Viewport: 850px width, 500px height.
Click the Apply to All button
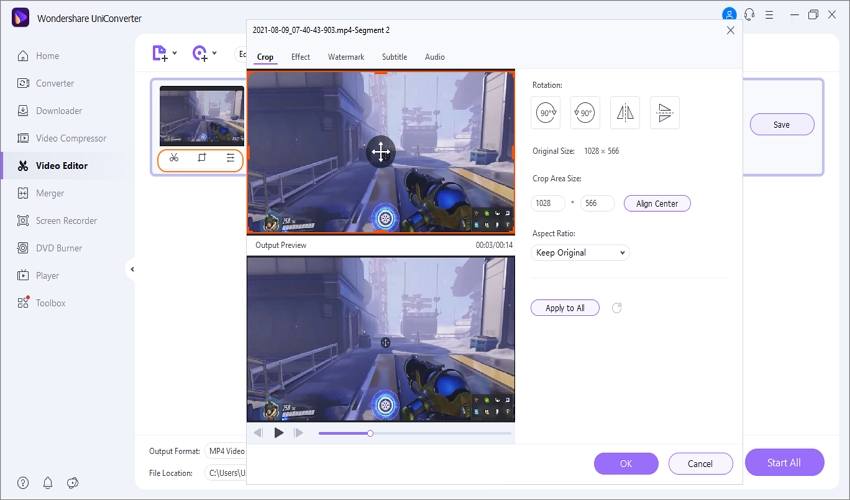565,308
